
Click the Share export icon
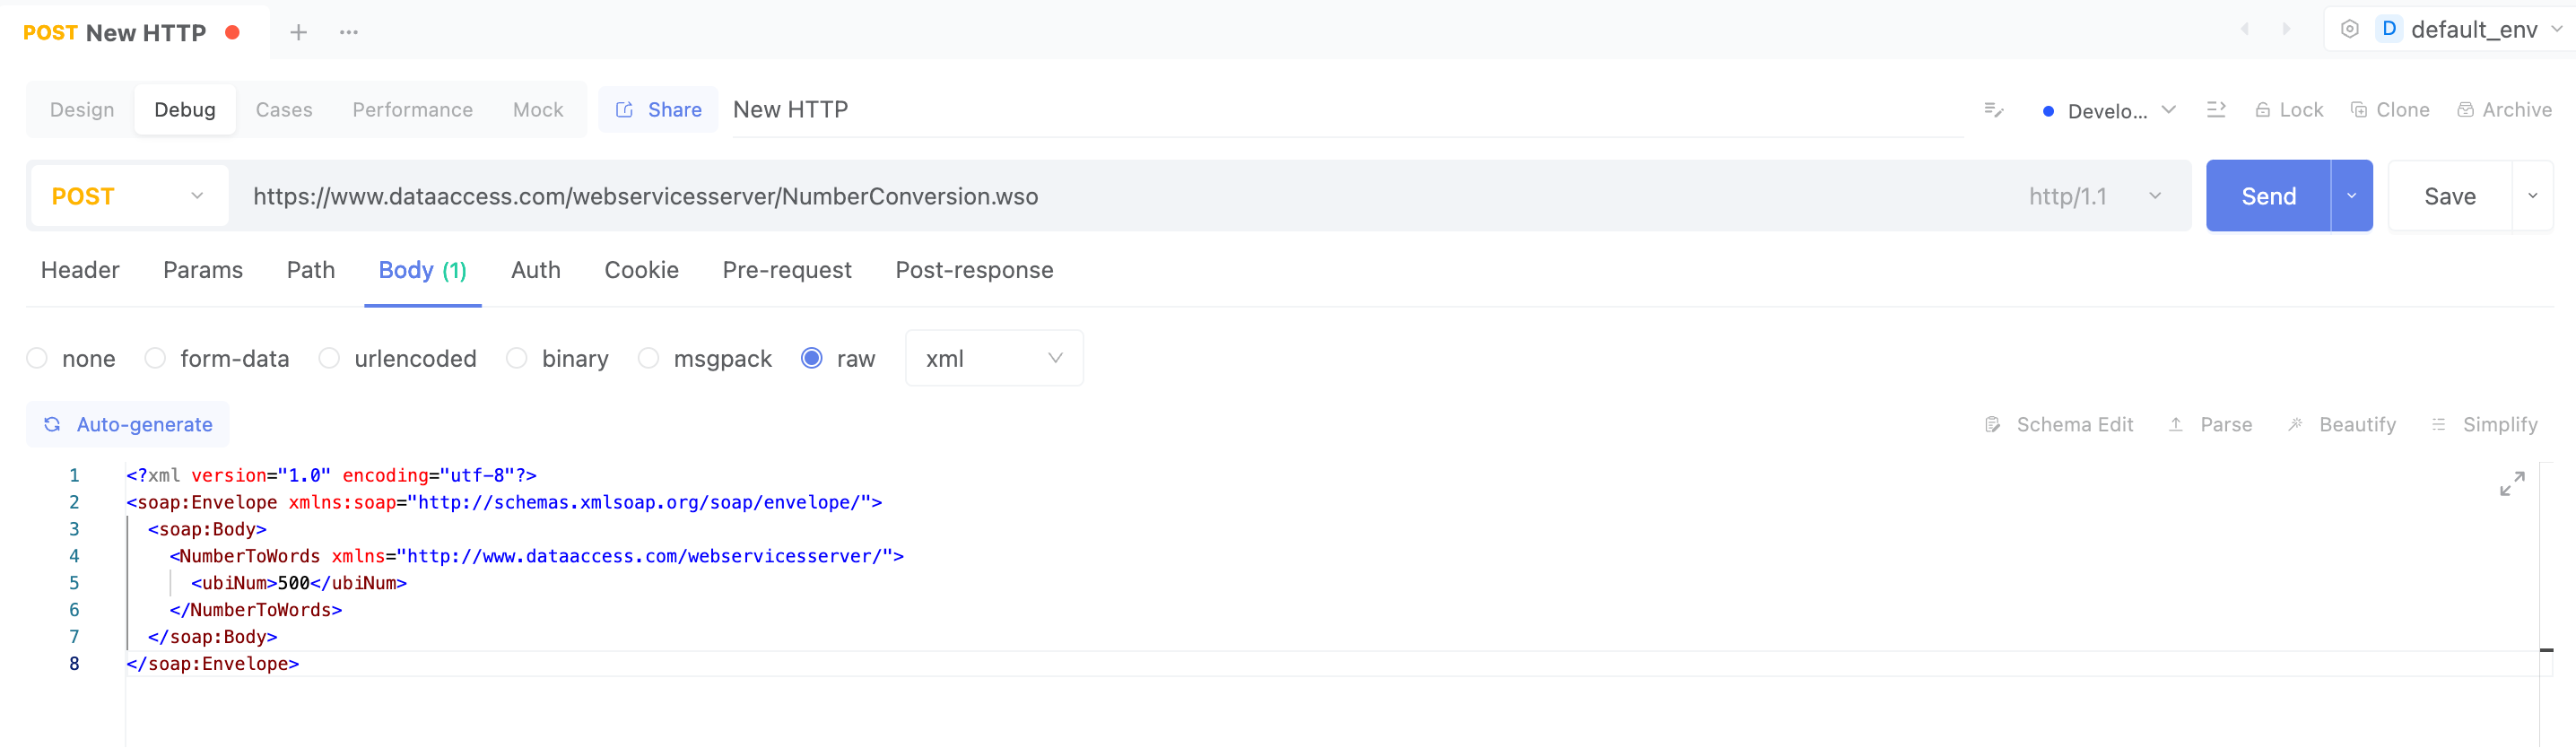[624, 110]
